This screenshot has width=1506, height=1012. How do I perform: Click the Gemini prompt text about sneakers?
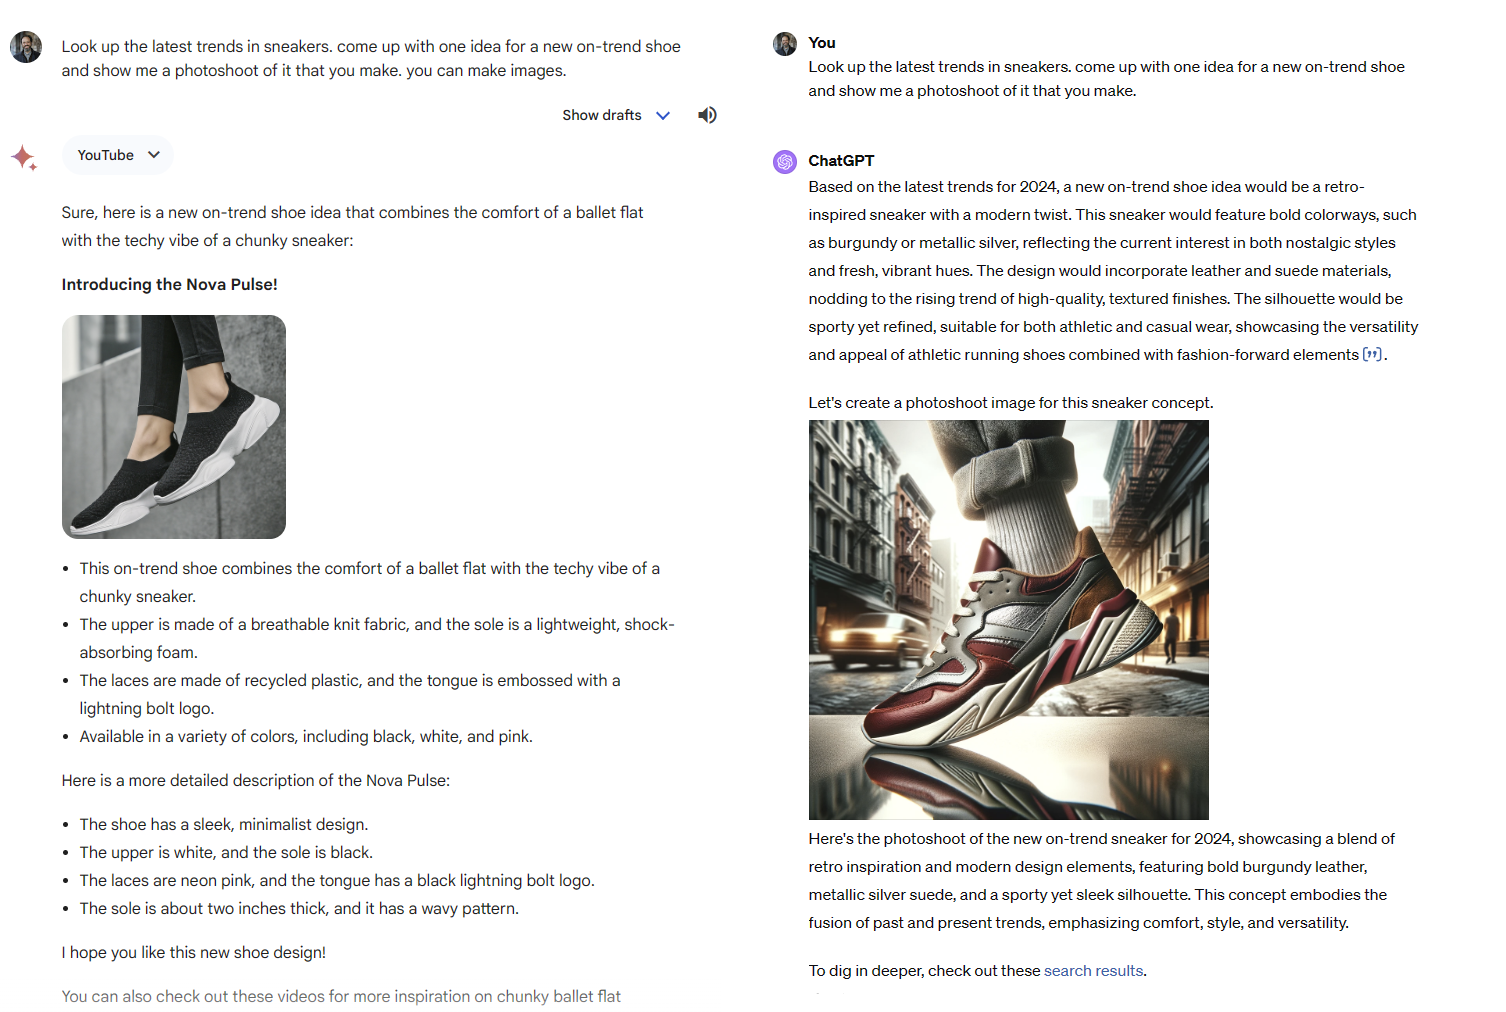[x=371, y=58]
